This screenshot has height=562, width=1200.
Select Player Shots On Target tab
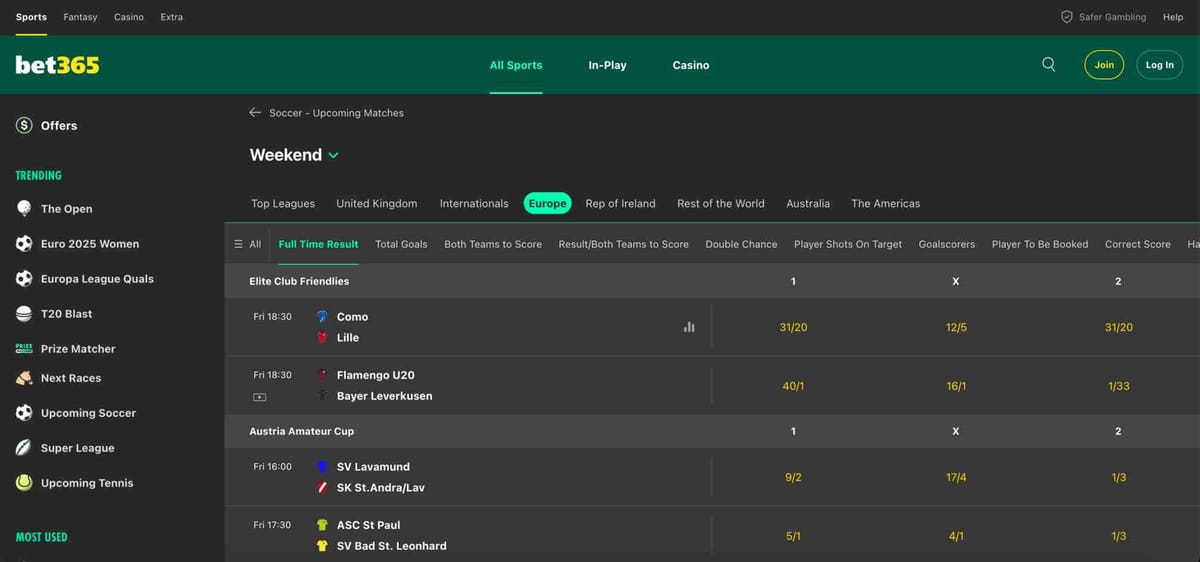(x=848, y=244)
